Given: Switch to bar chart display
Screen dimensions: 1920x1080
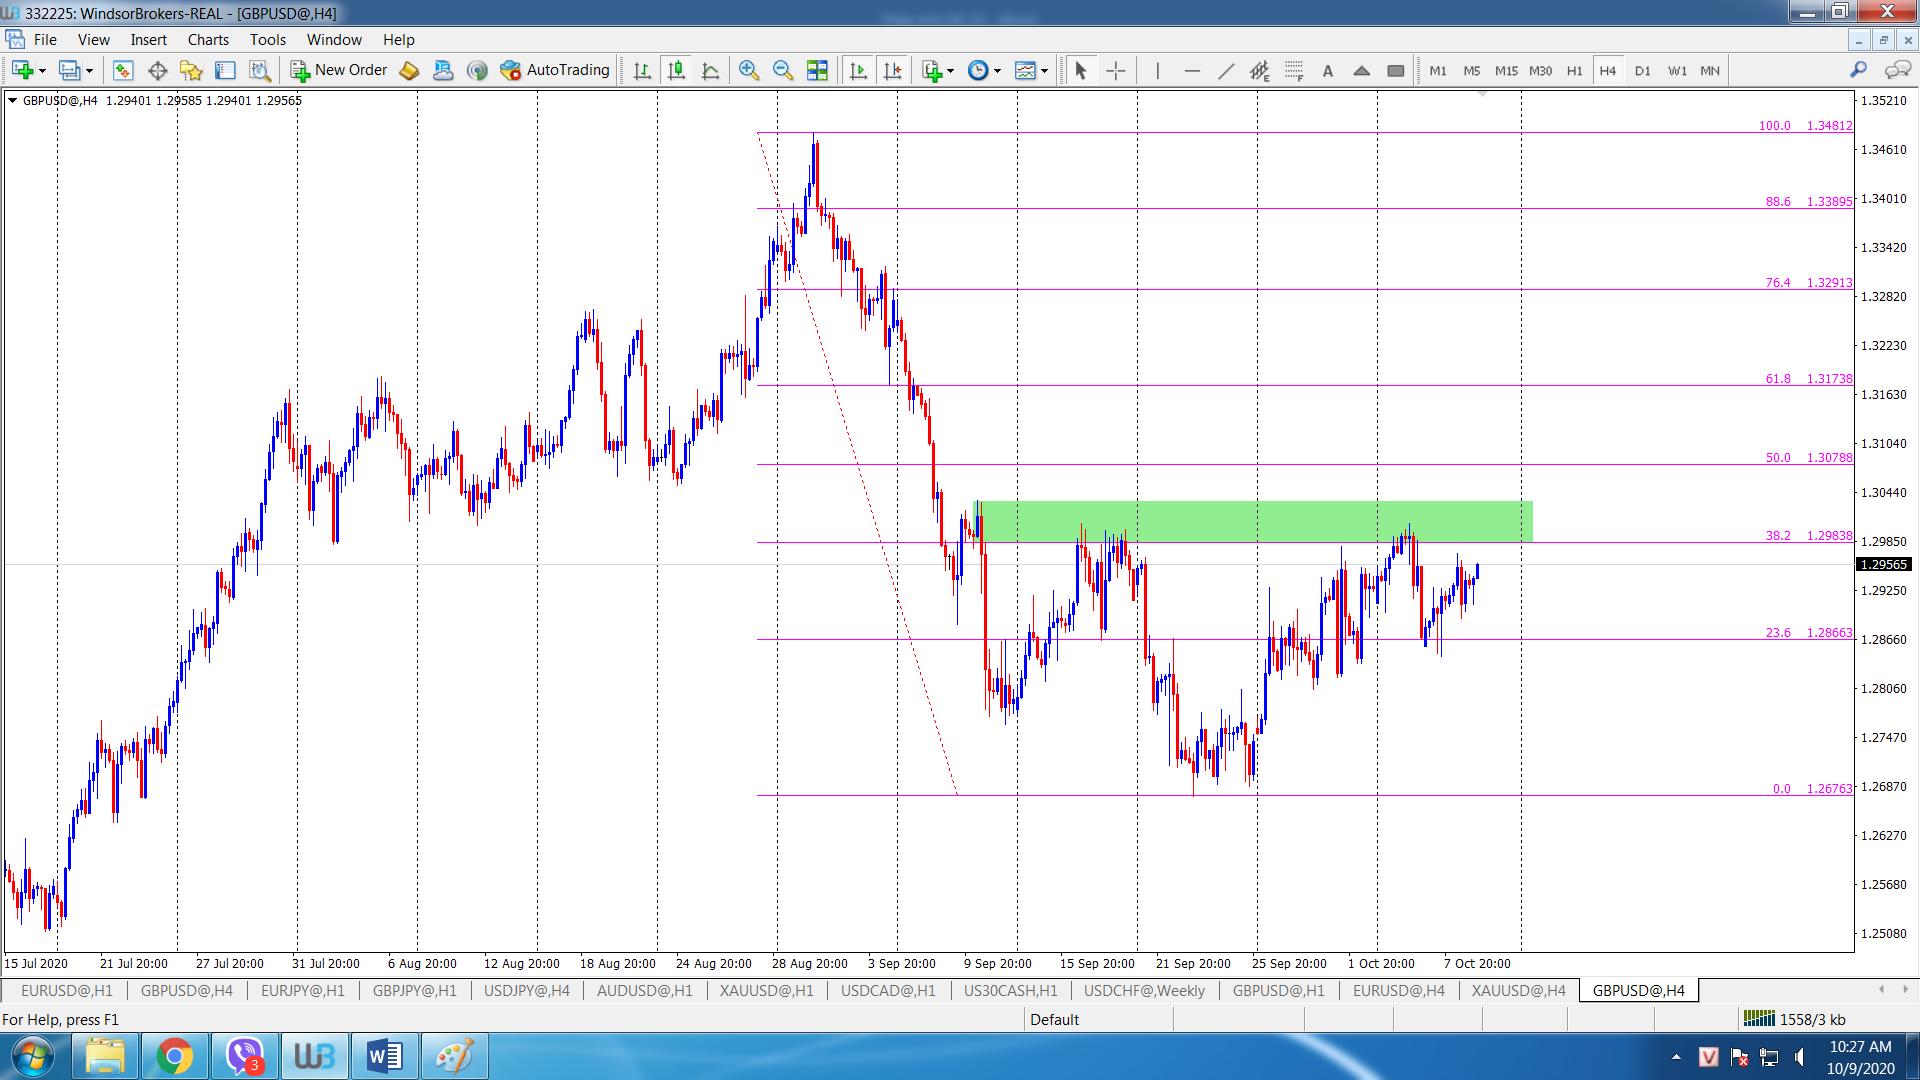Looking at the screenshot, I should [x=642, y=70].
